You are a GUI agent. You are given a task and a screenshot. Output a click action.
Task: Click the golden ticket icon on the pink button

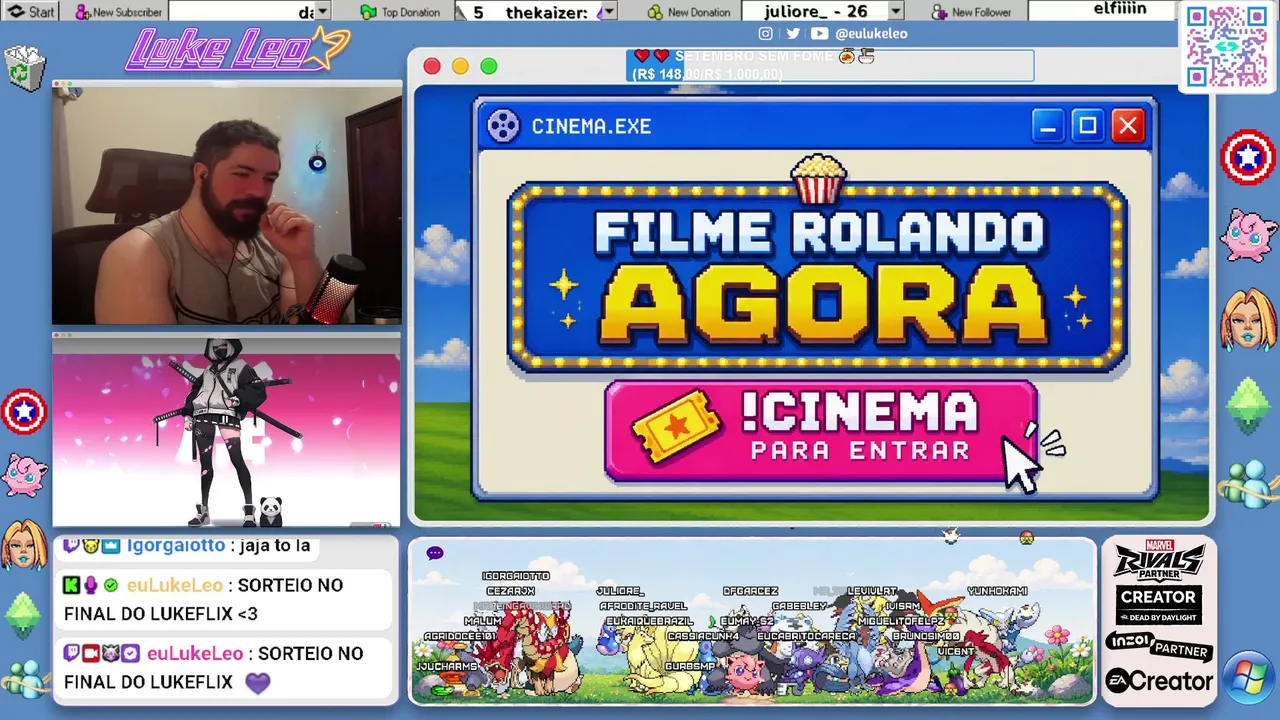click(677, 426)
